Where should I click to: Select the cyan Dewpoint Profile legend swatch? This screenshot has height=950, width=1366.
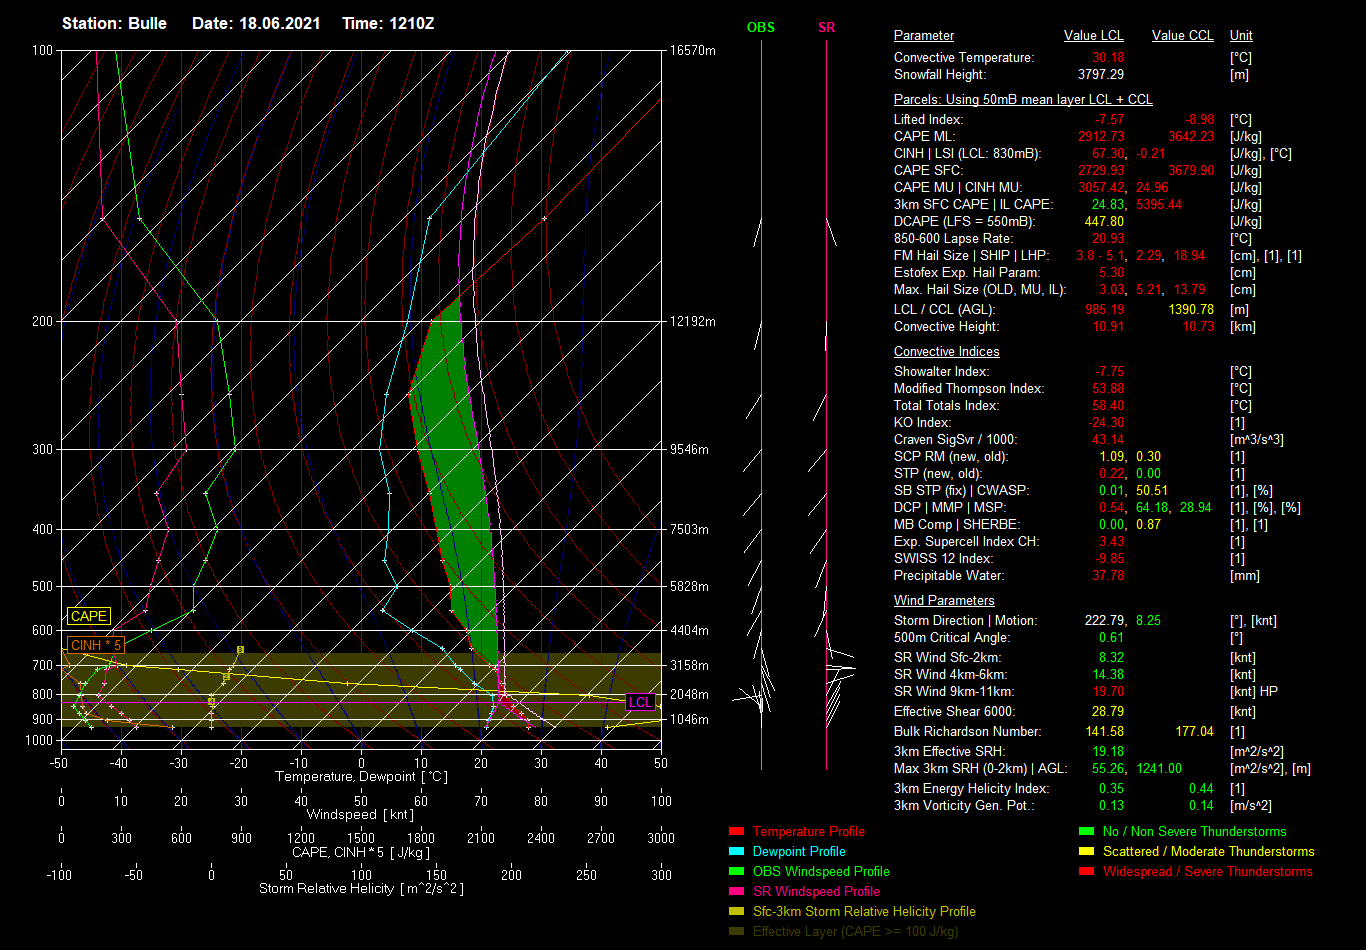(x=737, y=852)
